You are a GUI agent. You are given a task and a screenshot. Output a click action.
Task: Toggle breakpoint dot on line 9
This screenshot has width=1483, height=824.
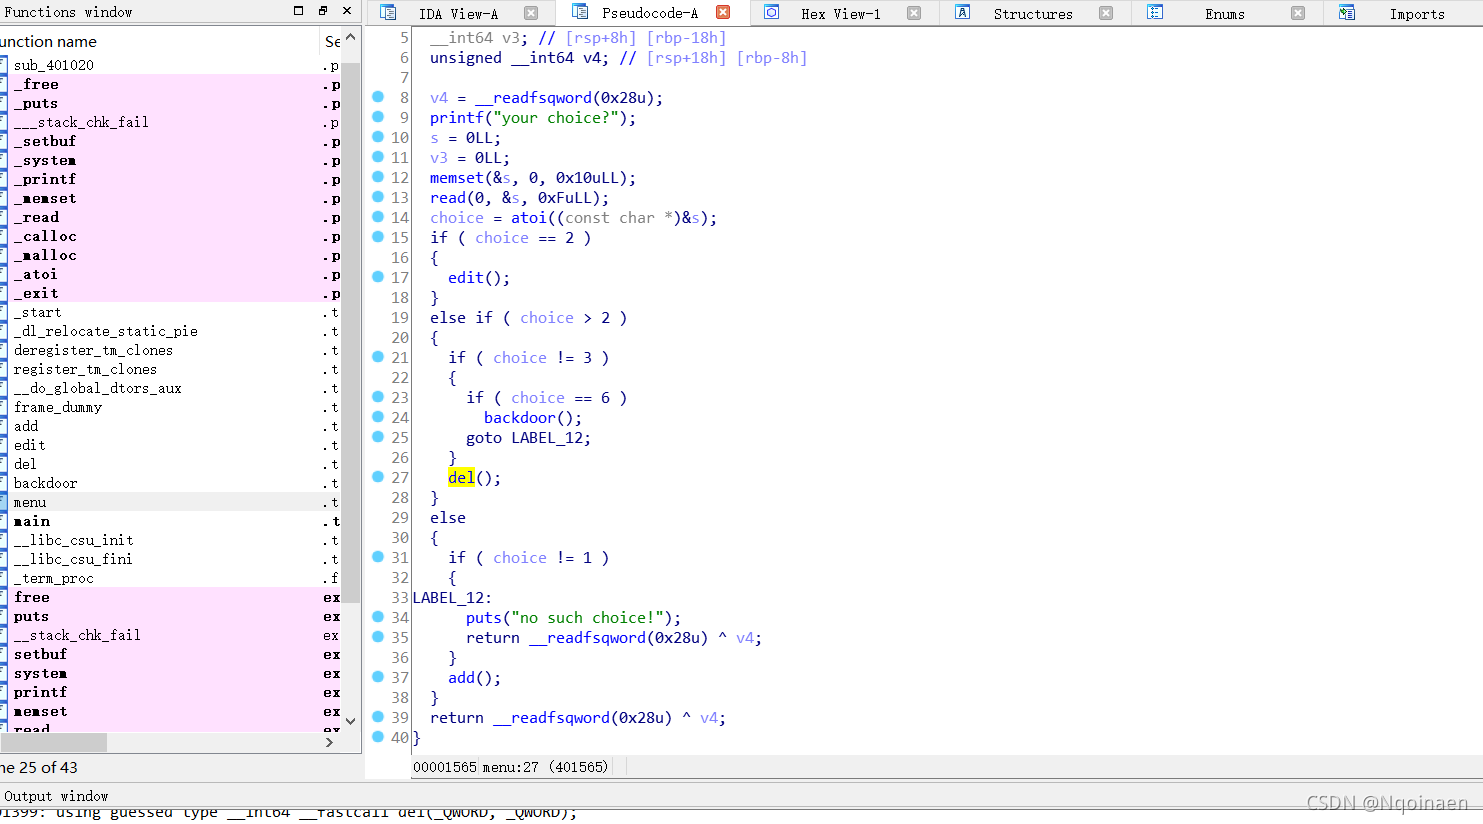click(x=378, y=117)
